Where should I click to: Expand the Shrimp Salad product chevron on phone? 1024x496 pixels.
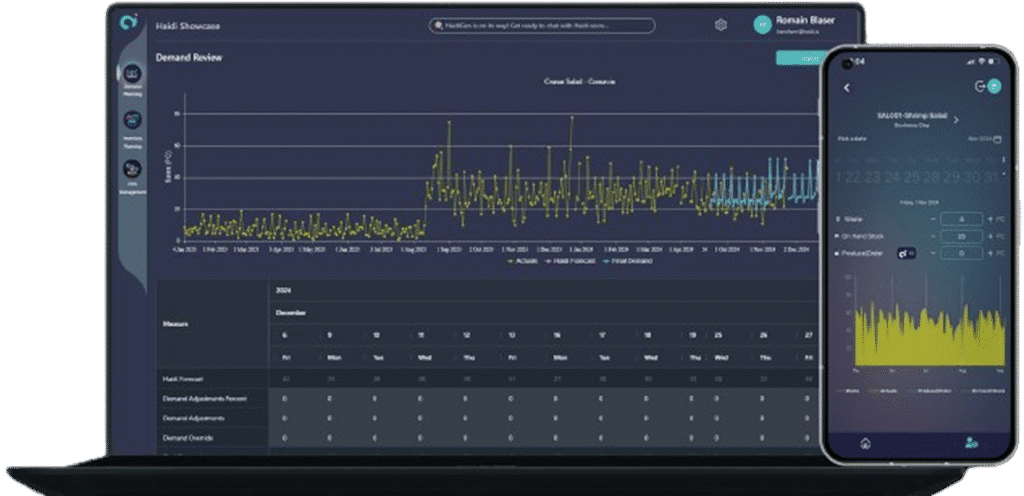[x=956, y=120]
